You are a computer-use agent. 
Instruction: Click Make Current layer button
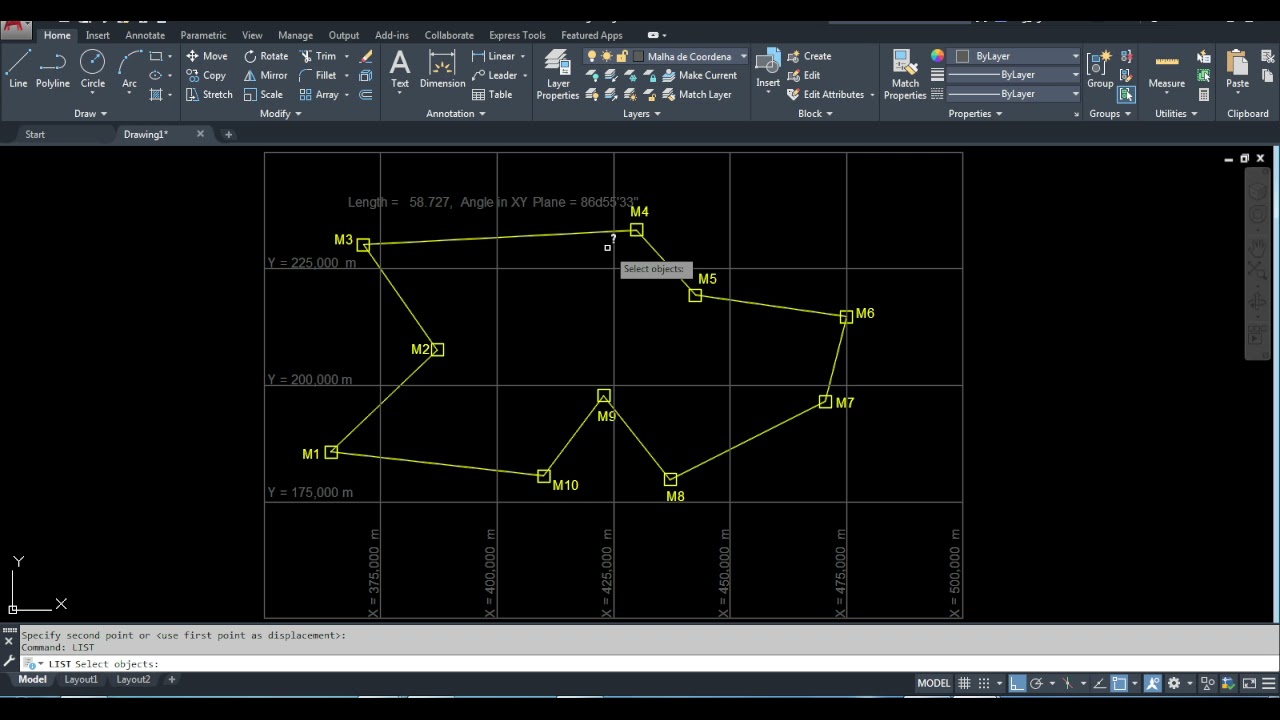[x=699, y=75]
